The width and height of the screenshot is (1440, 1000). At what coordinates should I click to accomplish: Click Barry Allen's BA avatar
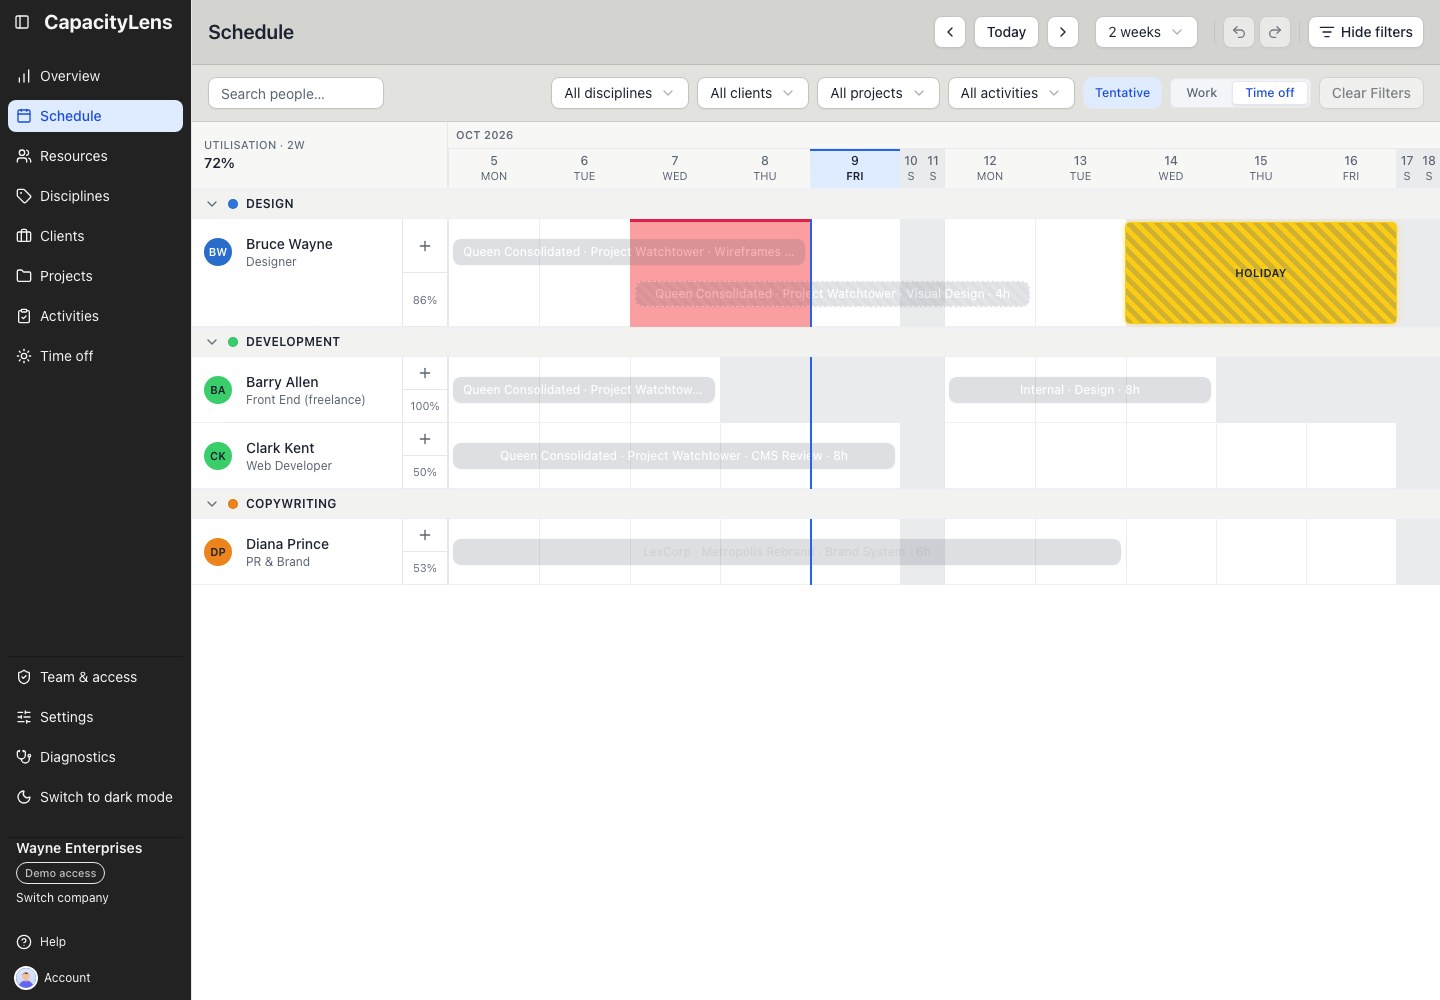(218, 390)
